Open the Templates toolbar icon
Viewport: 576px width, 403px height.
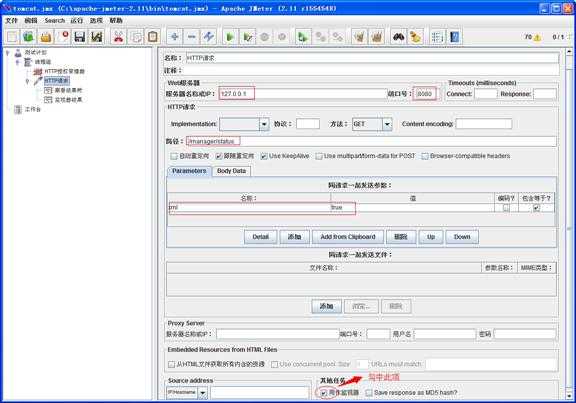29,37
